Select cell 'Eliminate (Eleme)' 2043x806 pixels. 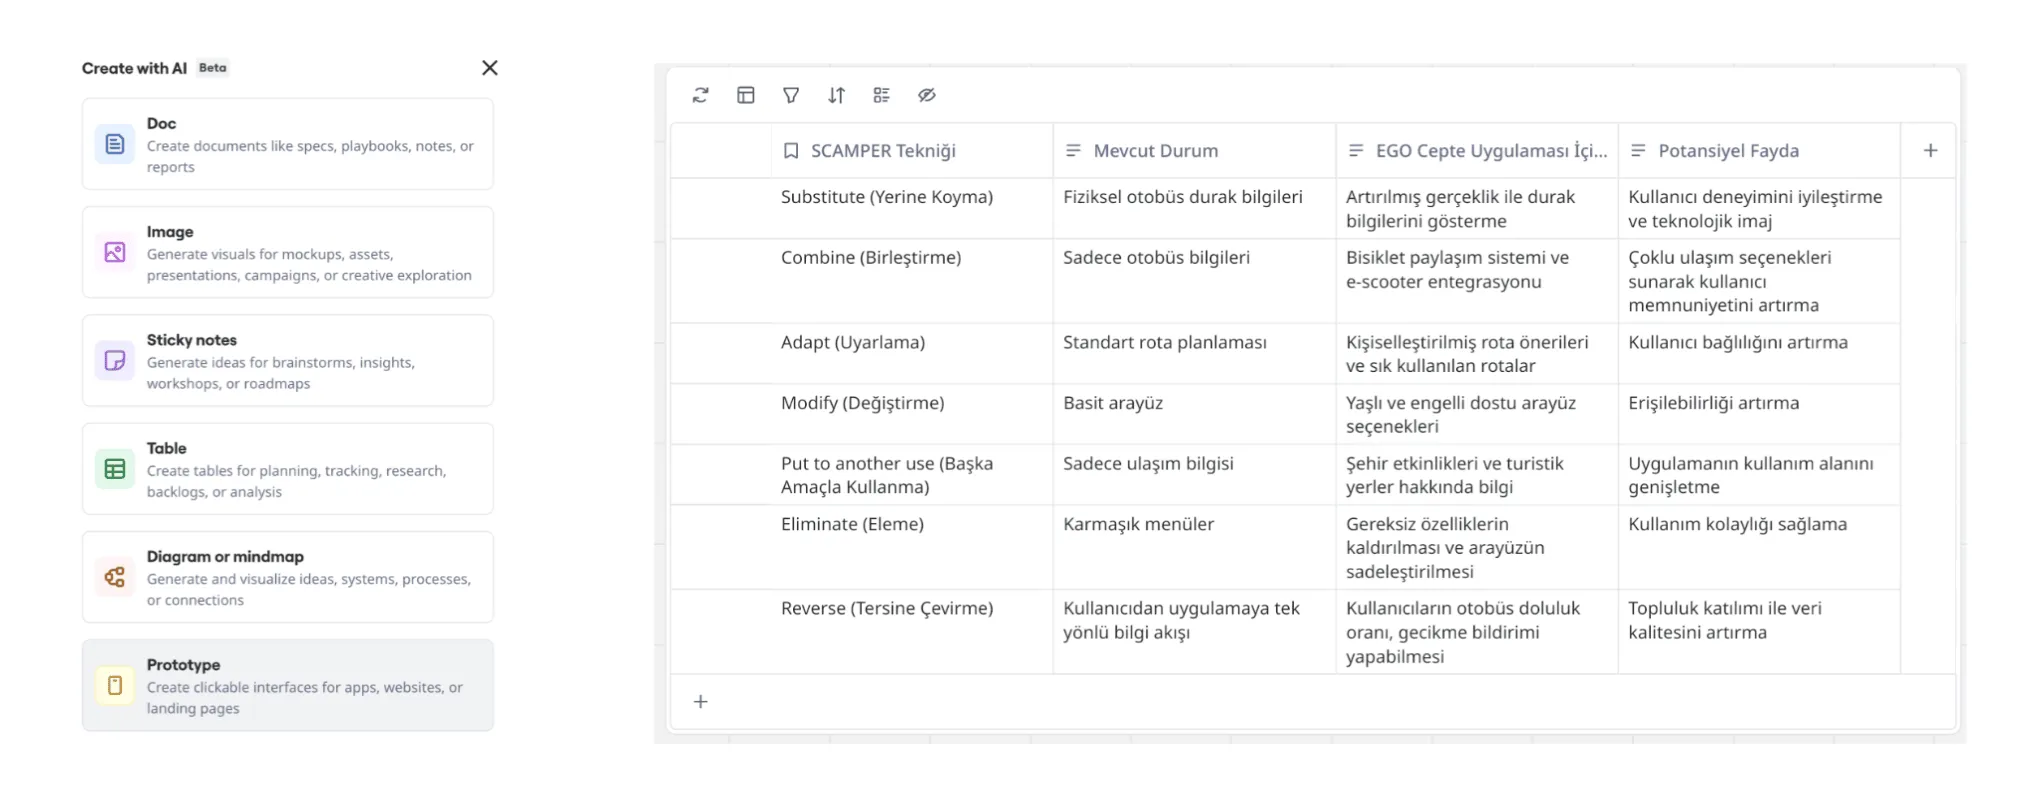pyautogui.click(x=912, y=548)
